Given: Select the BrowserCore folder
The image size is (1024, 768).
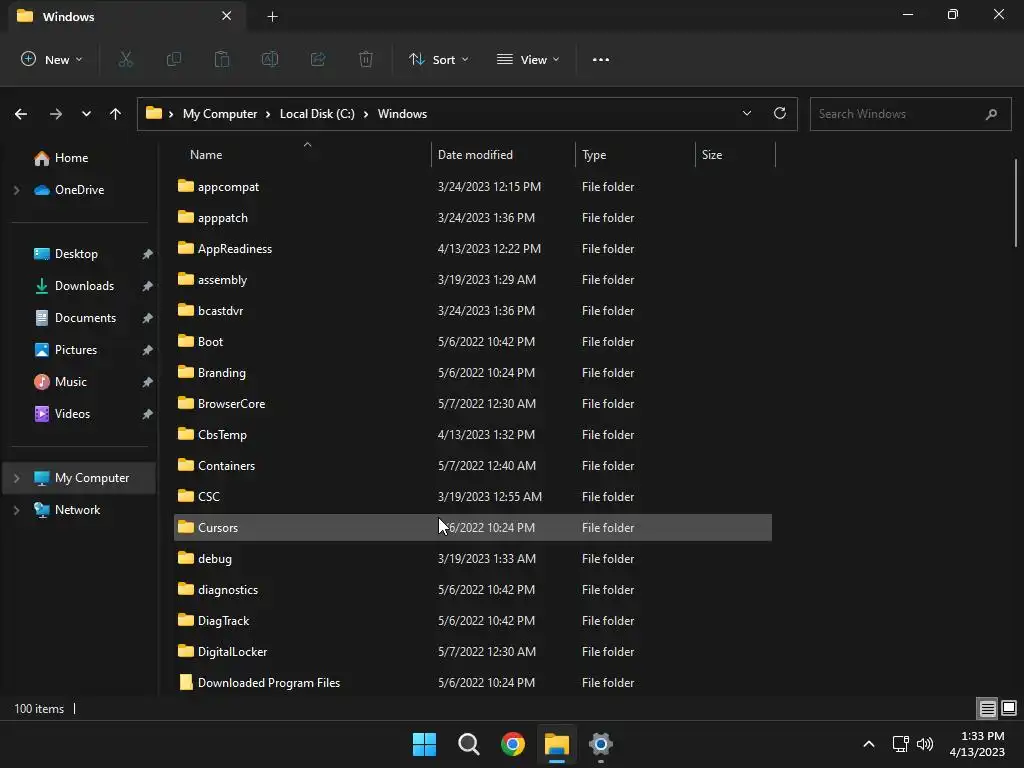Looking at the screenshot, I should click(x=473, y=404).
